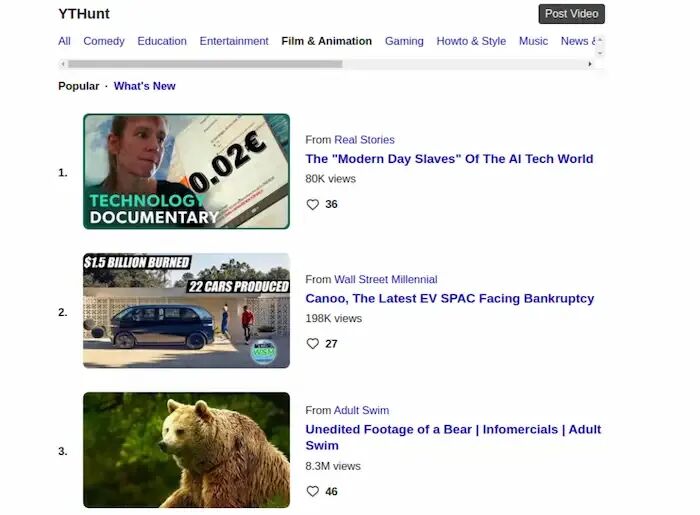Screen dimensions: 700x515
Task: Click heart icon for Canoo EV SPAC video
Action: pos(312,344)
